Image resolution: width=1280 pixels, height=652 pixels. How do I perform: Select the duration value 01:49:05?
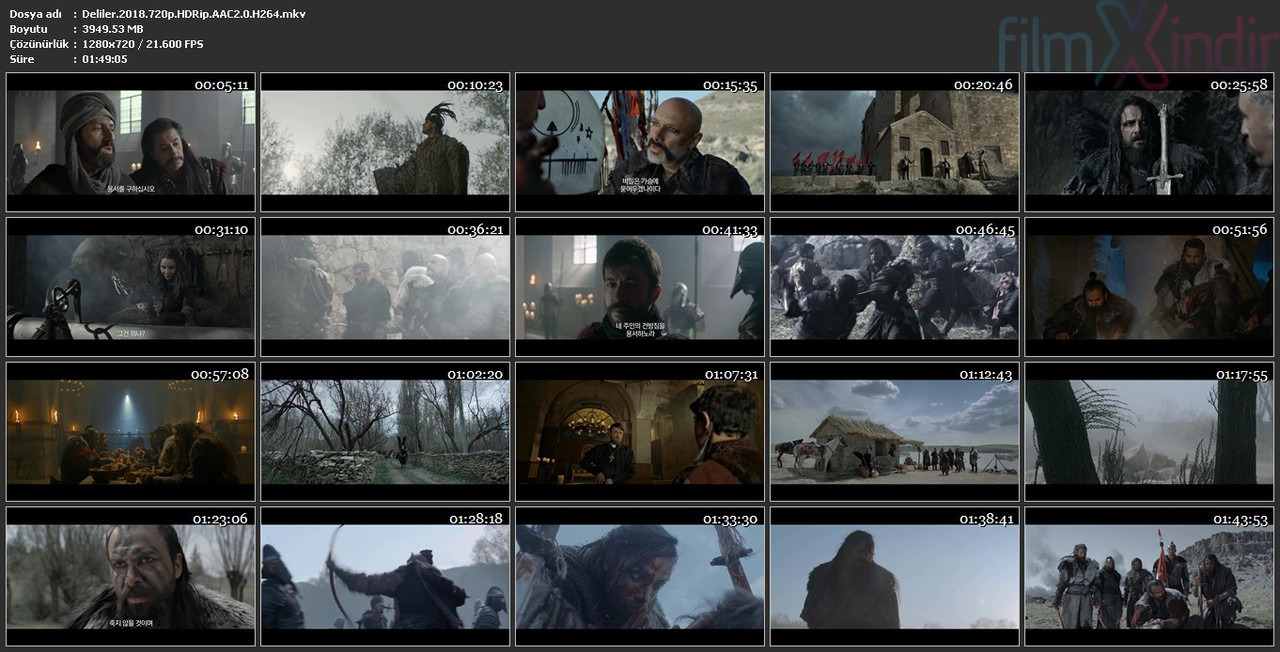tap(105, 59)
